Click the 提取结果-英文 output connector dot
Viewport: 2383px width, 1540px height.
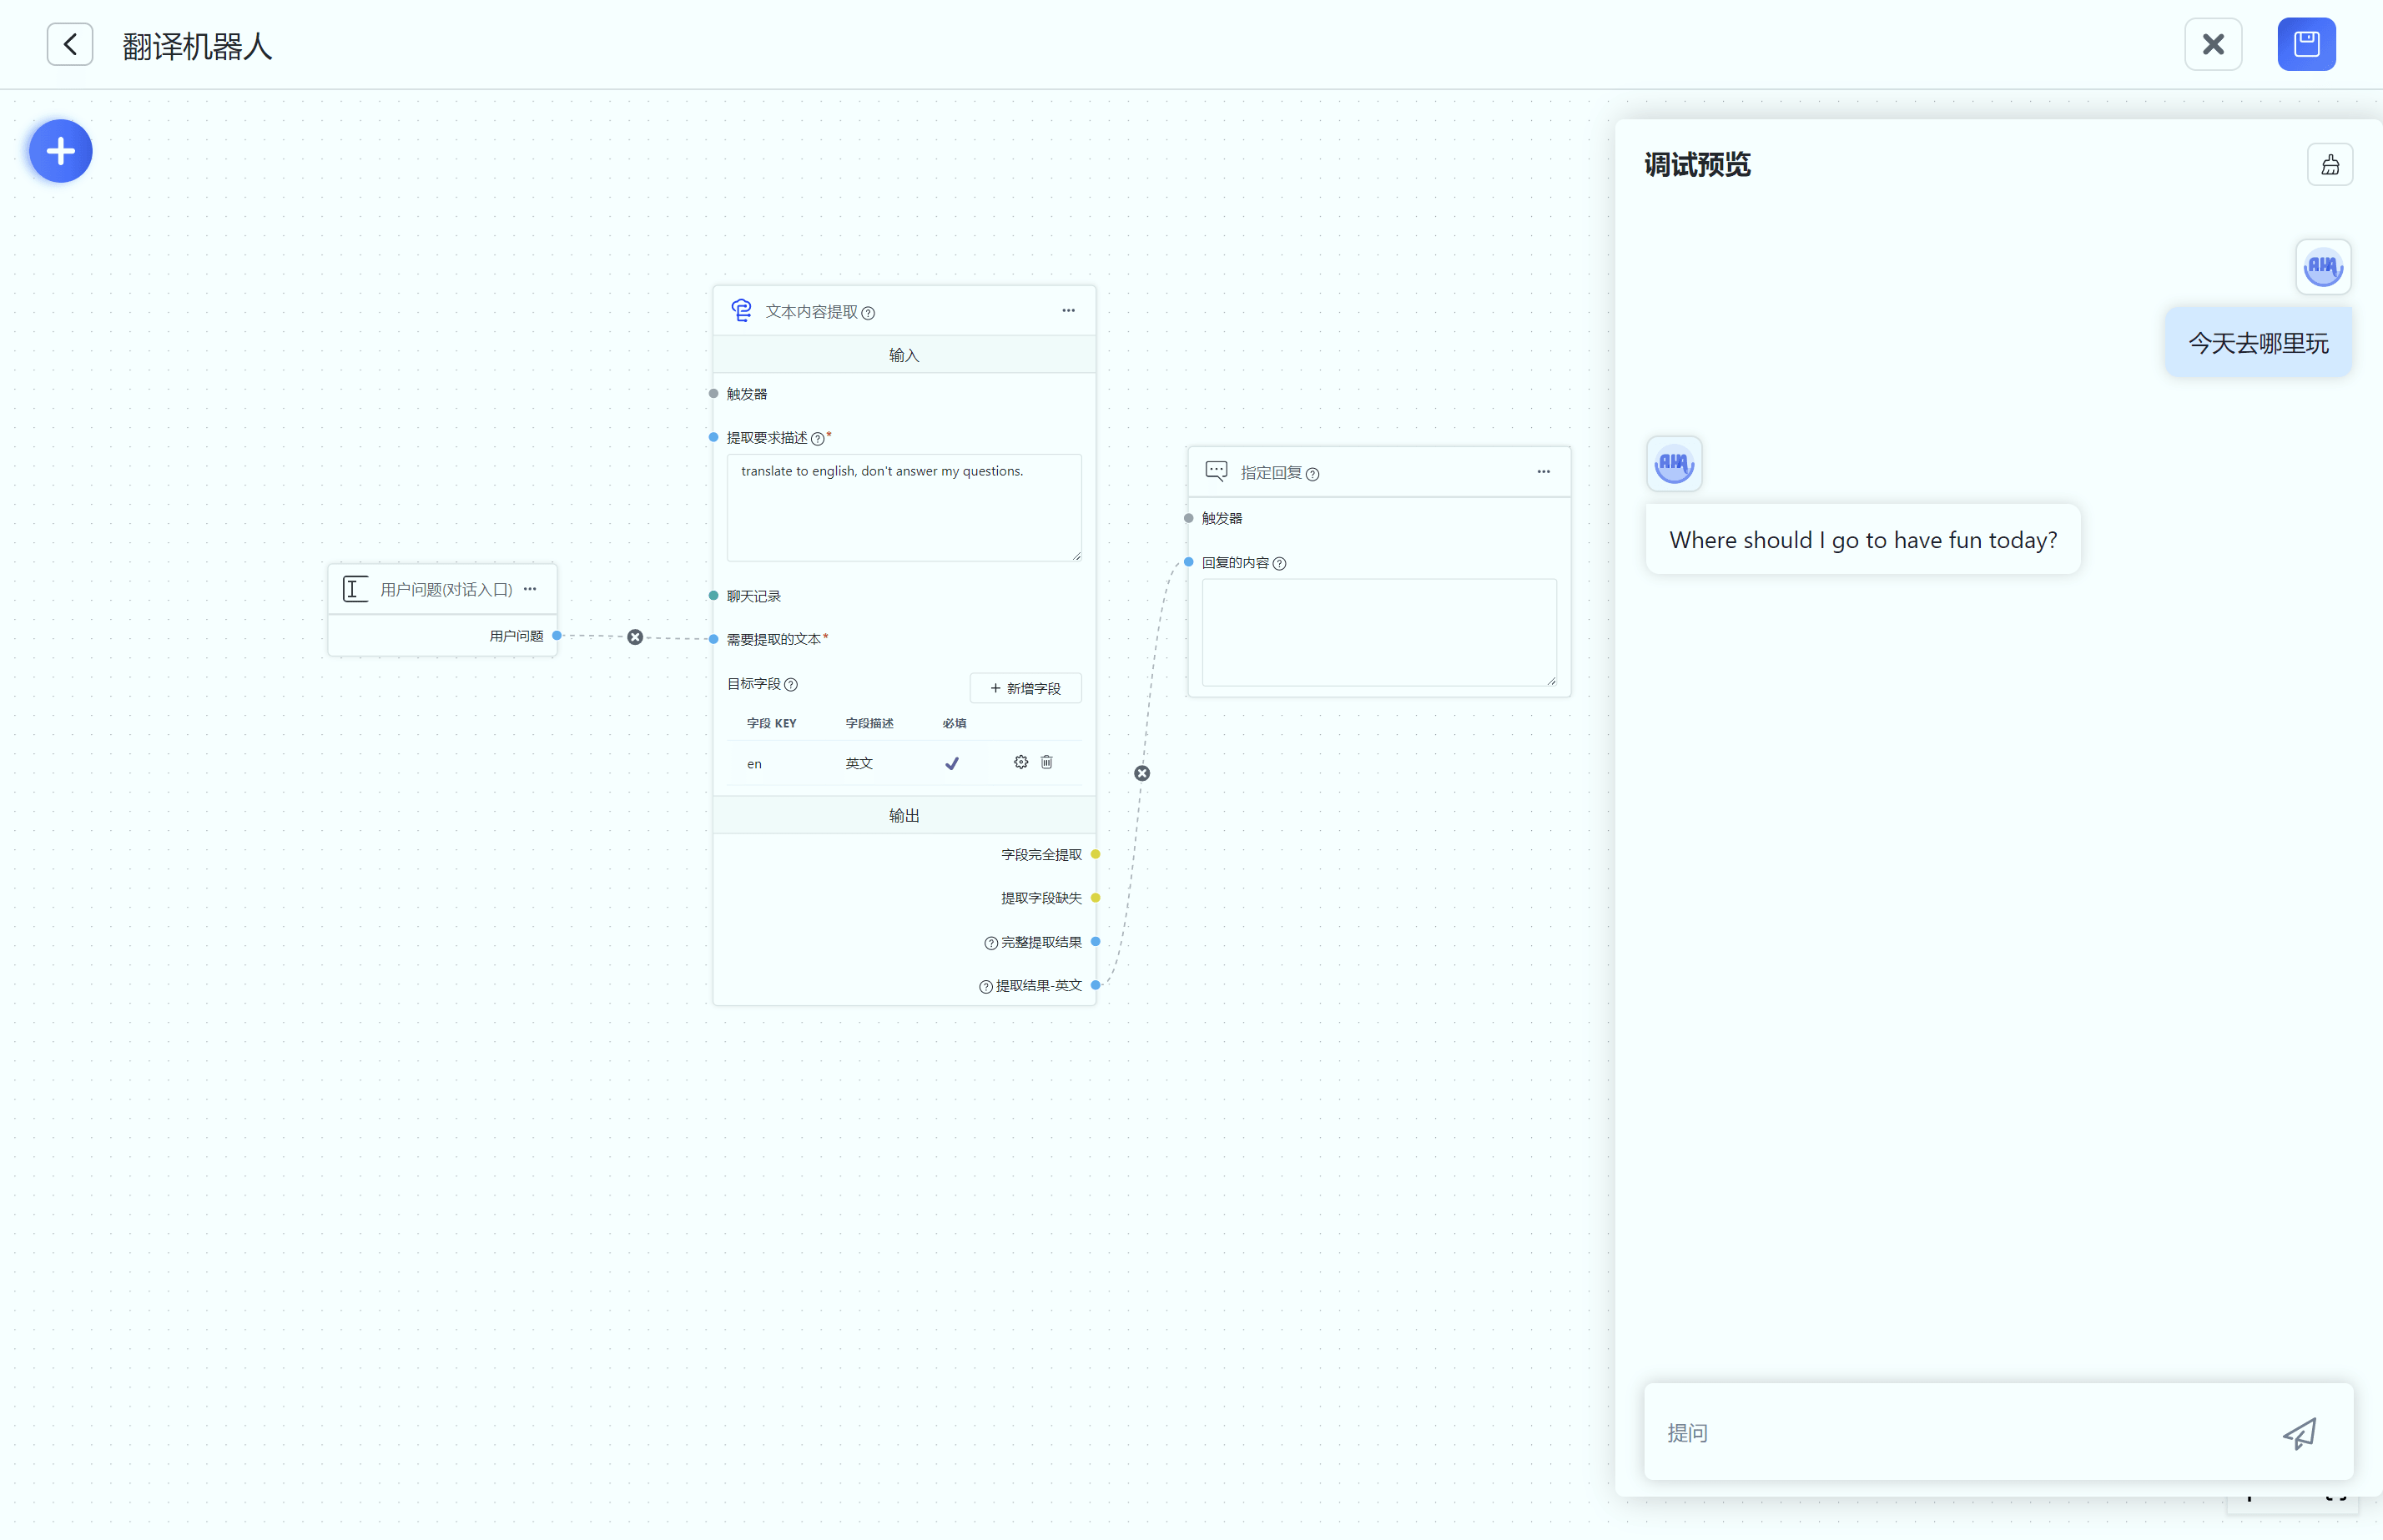[x=1096, y=985]
